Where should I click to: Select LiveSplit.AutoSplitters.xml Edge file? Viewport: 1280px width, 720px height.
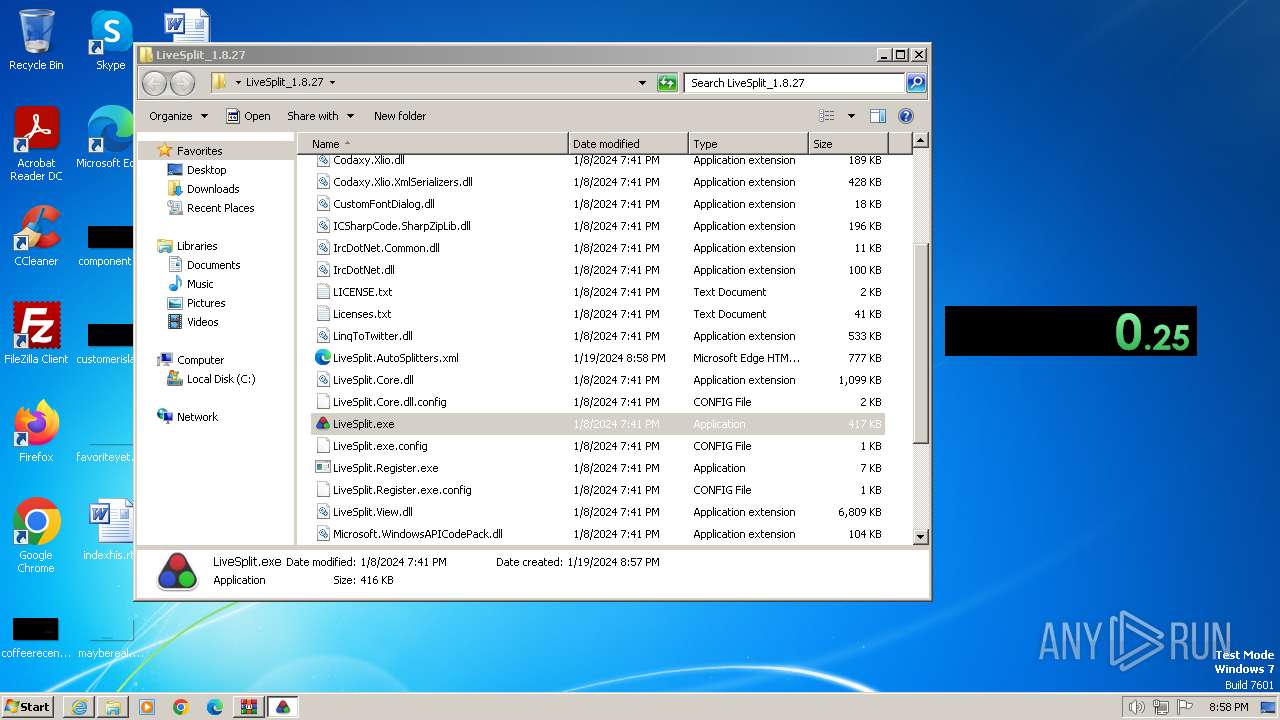pos(597,358)
